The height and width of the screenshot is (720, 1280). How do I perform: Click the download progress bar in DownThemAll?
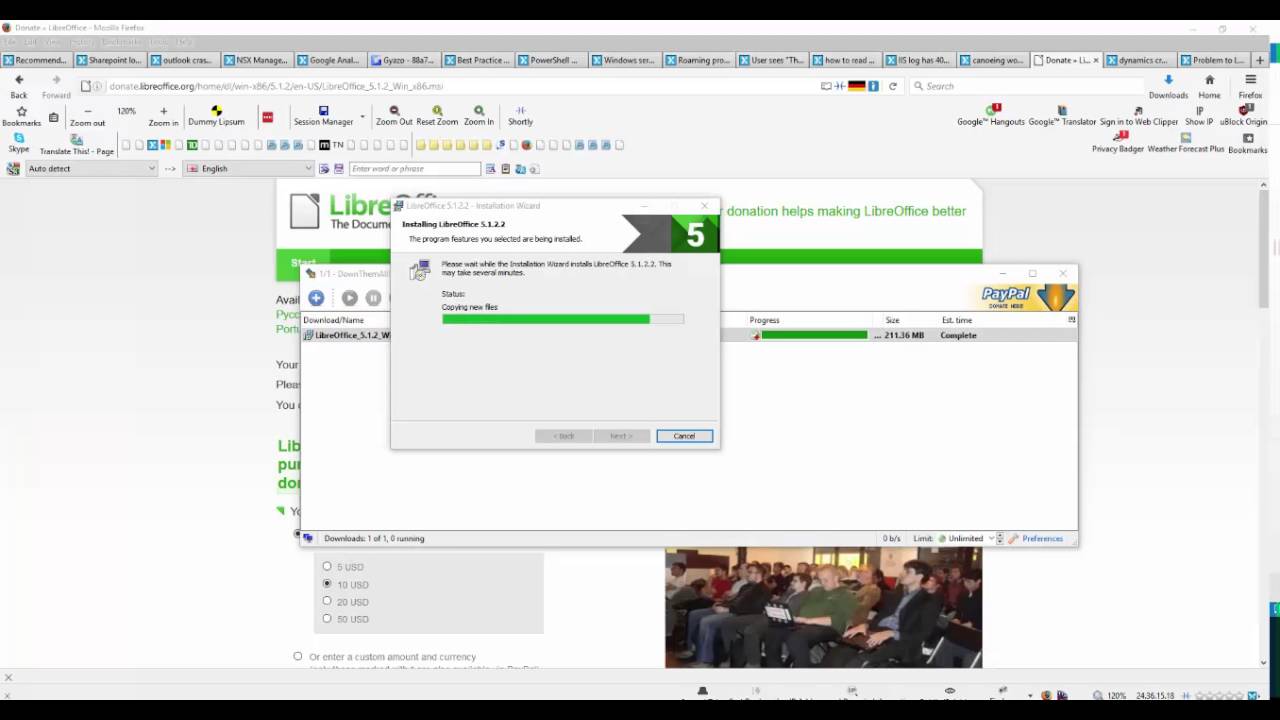click(815, 335)
